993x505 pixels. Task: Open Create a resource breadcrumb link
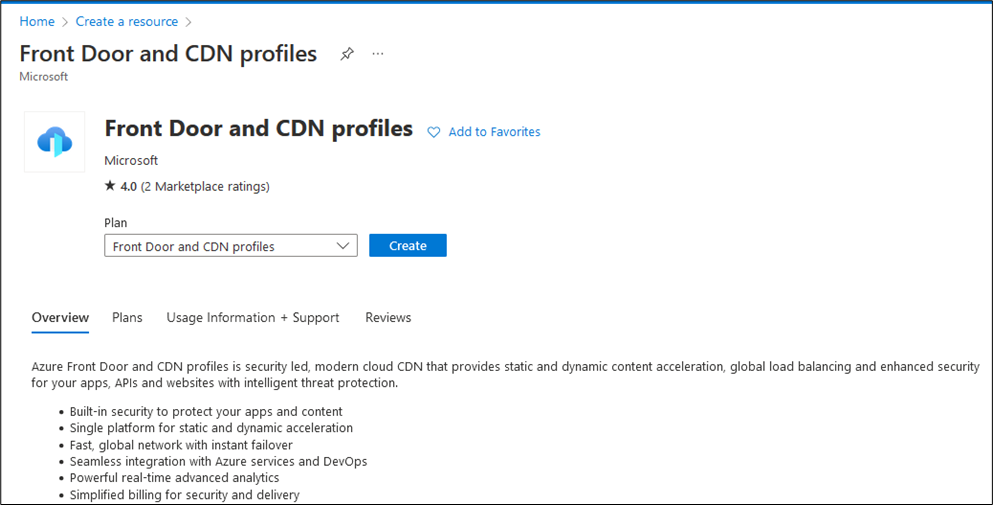pos(127,22)
